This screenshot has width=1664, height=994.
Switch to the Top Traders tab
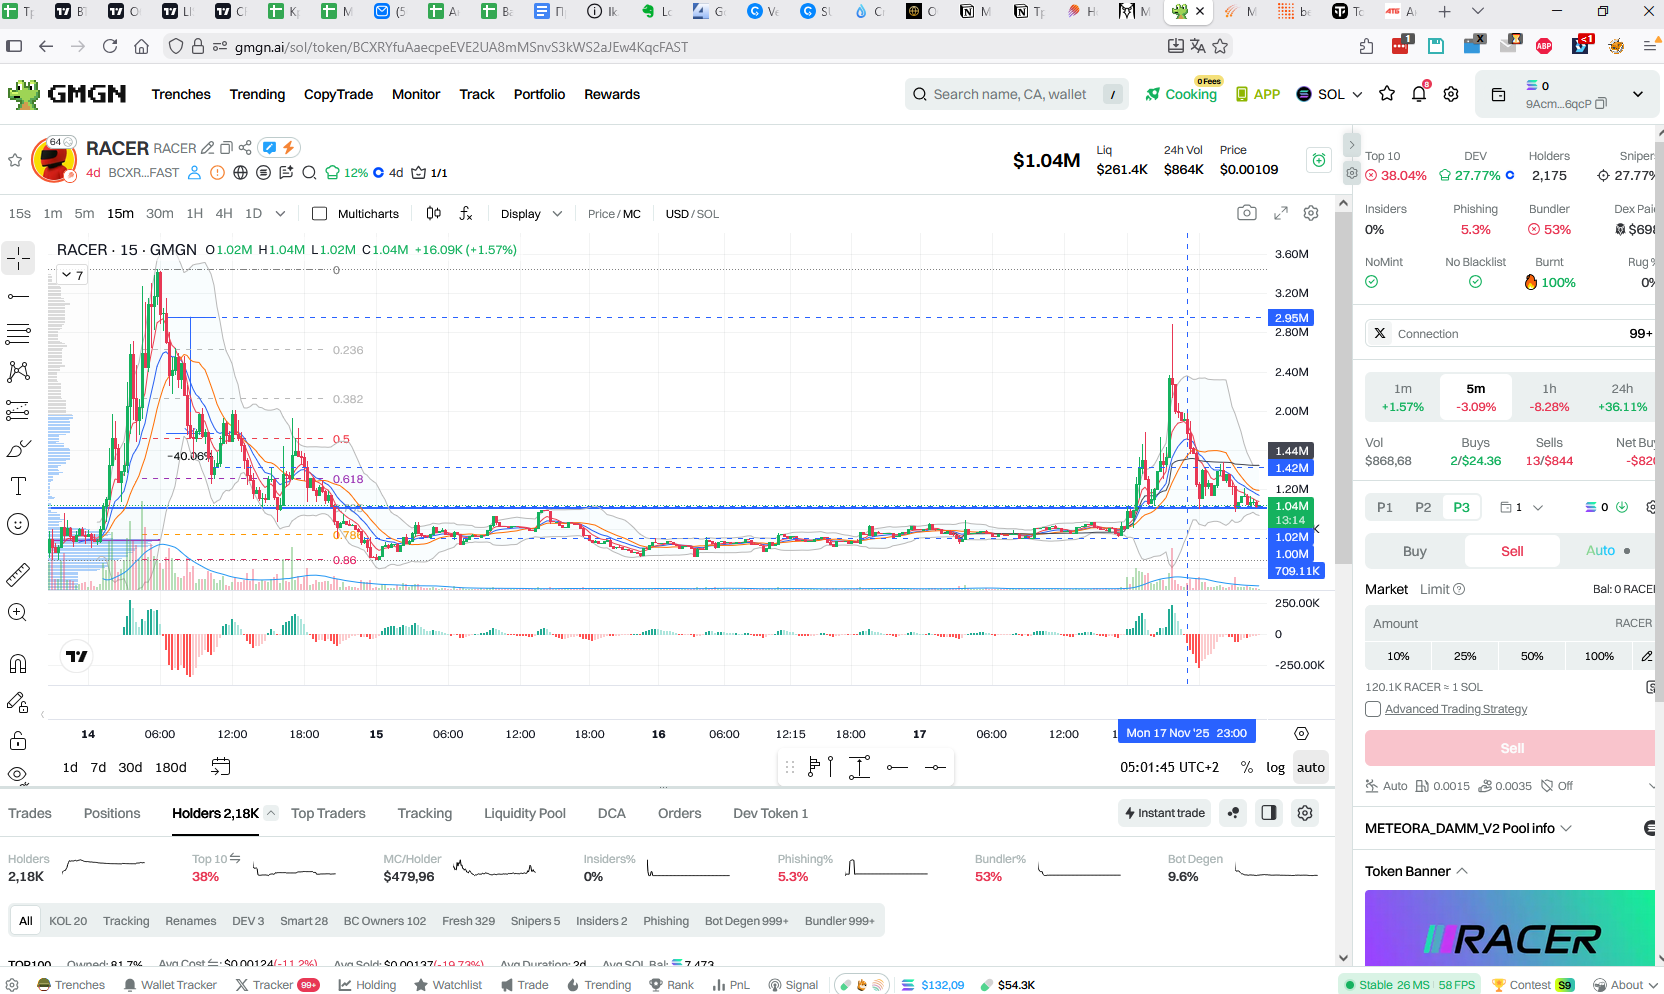click(328, 813)
